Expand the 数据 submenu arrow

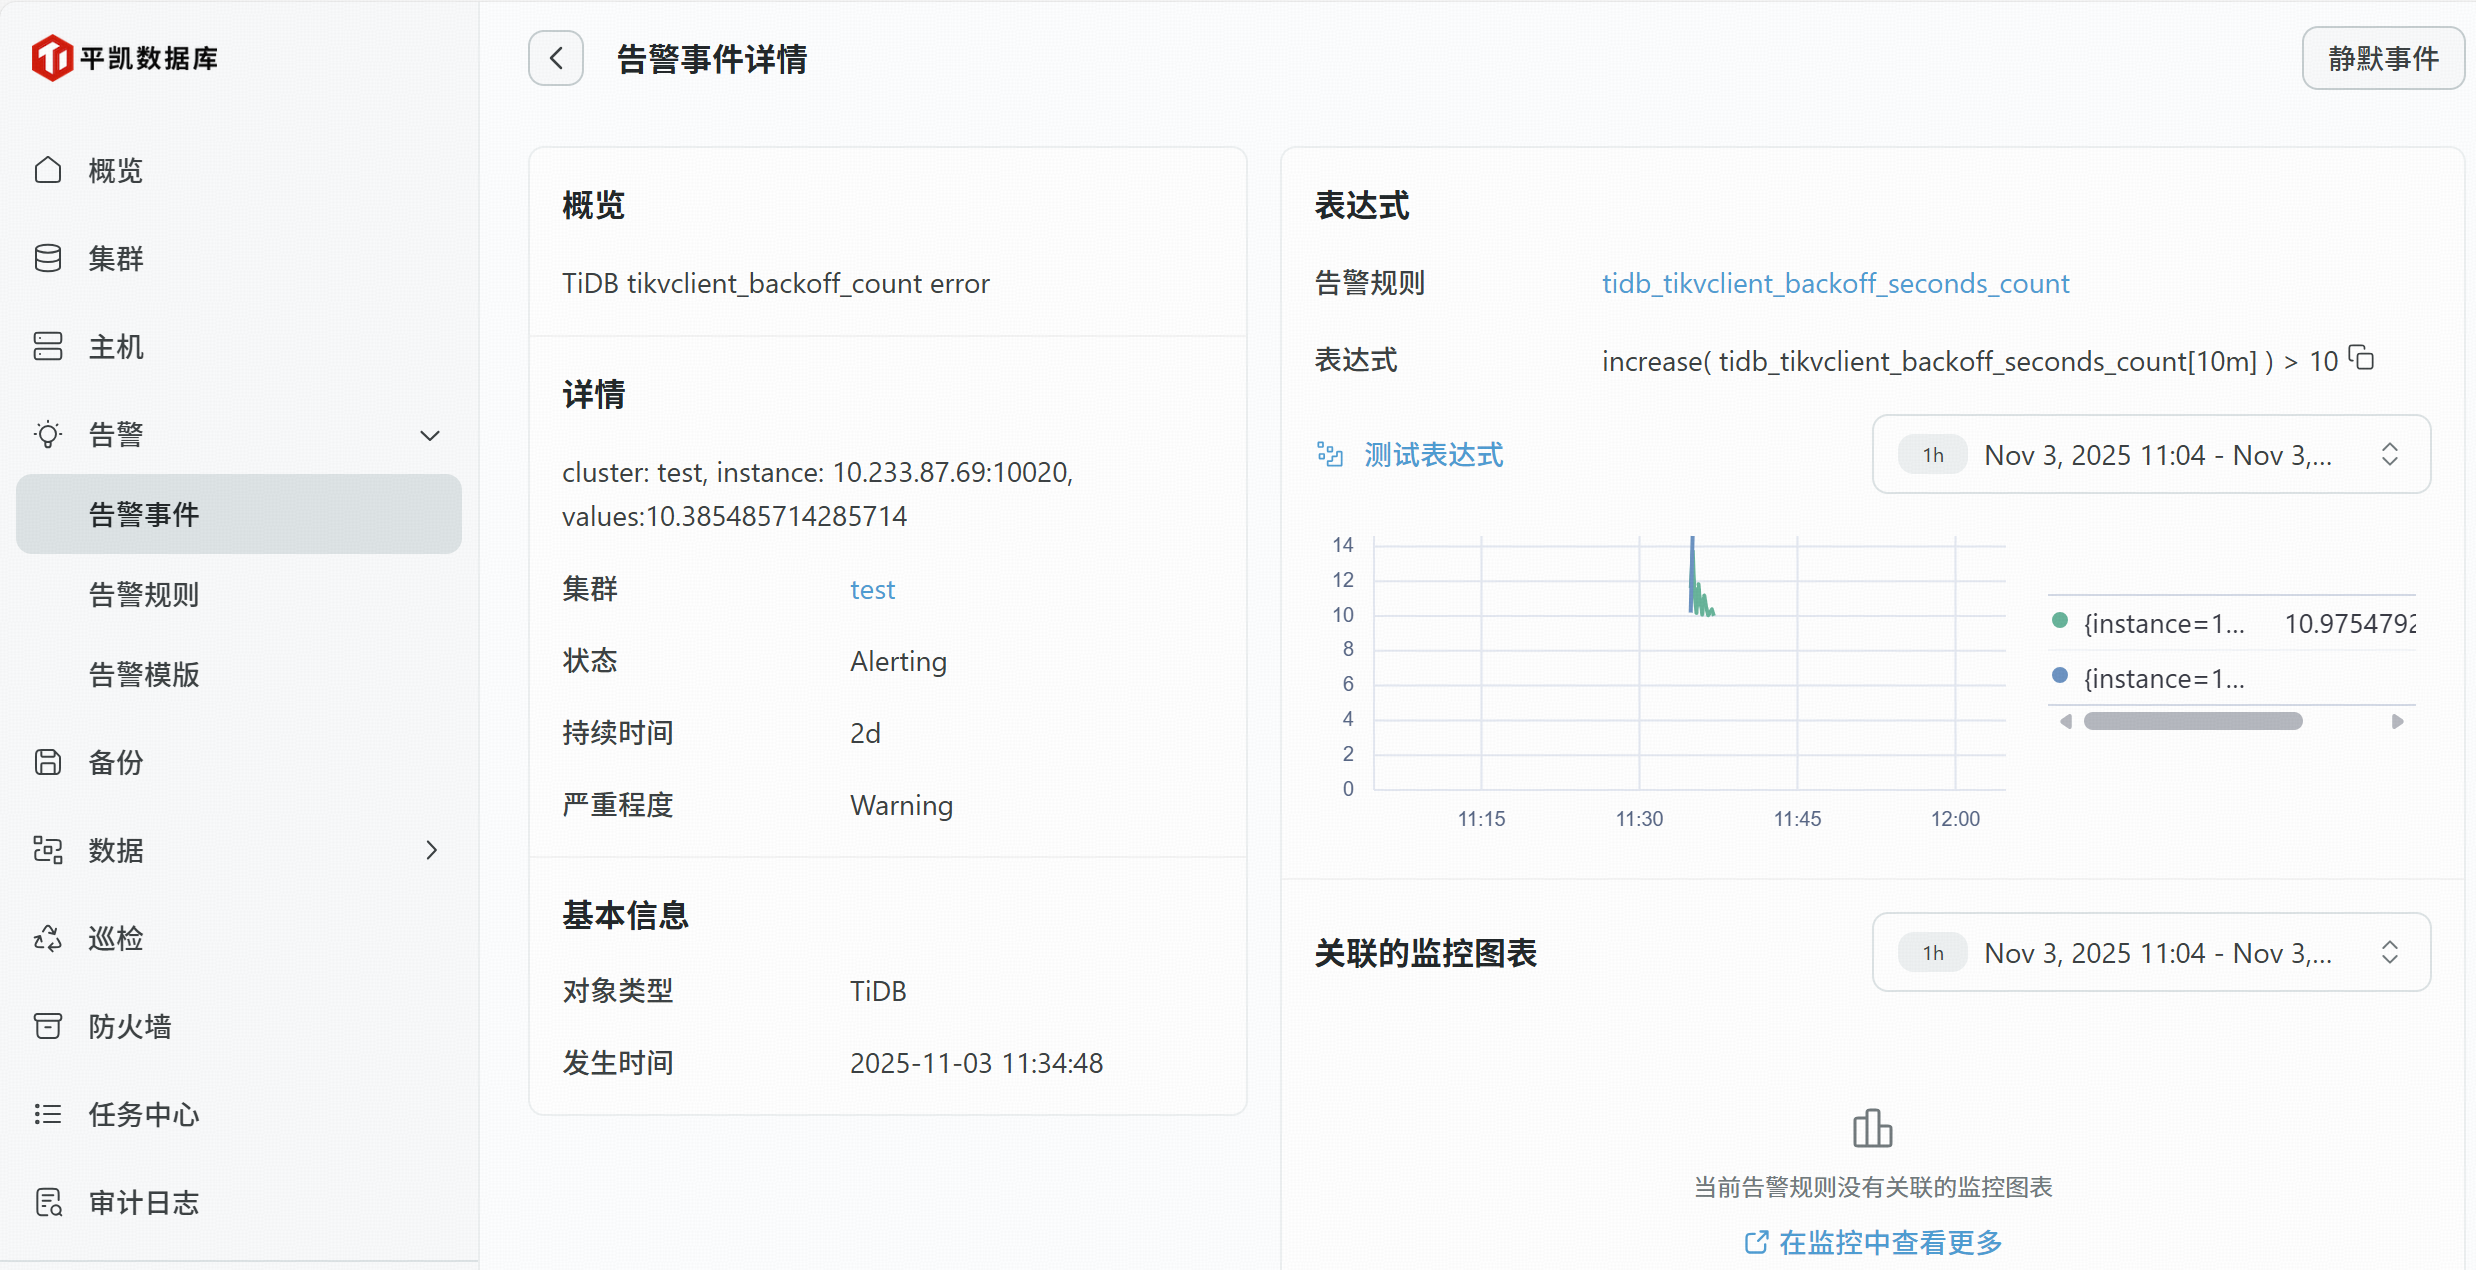click(431, 850)
